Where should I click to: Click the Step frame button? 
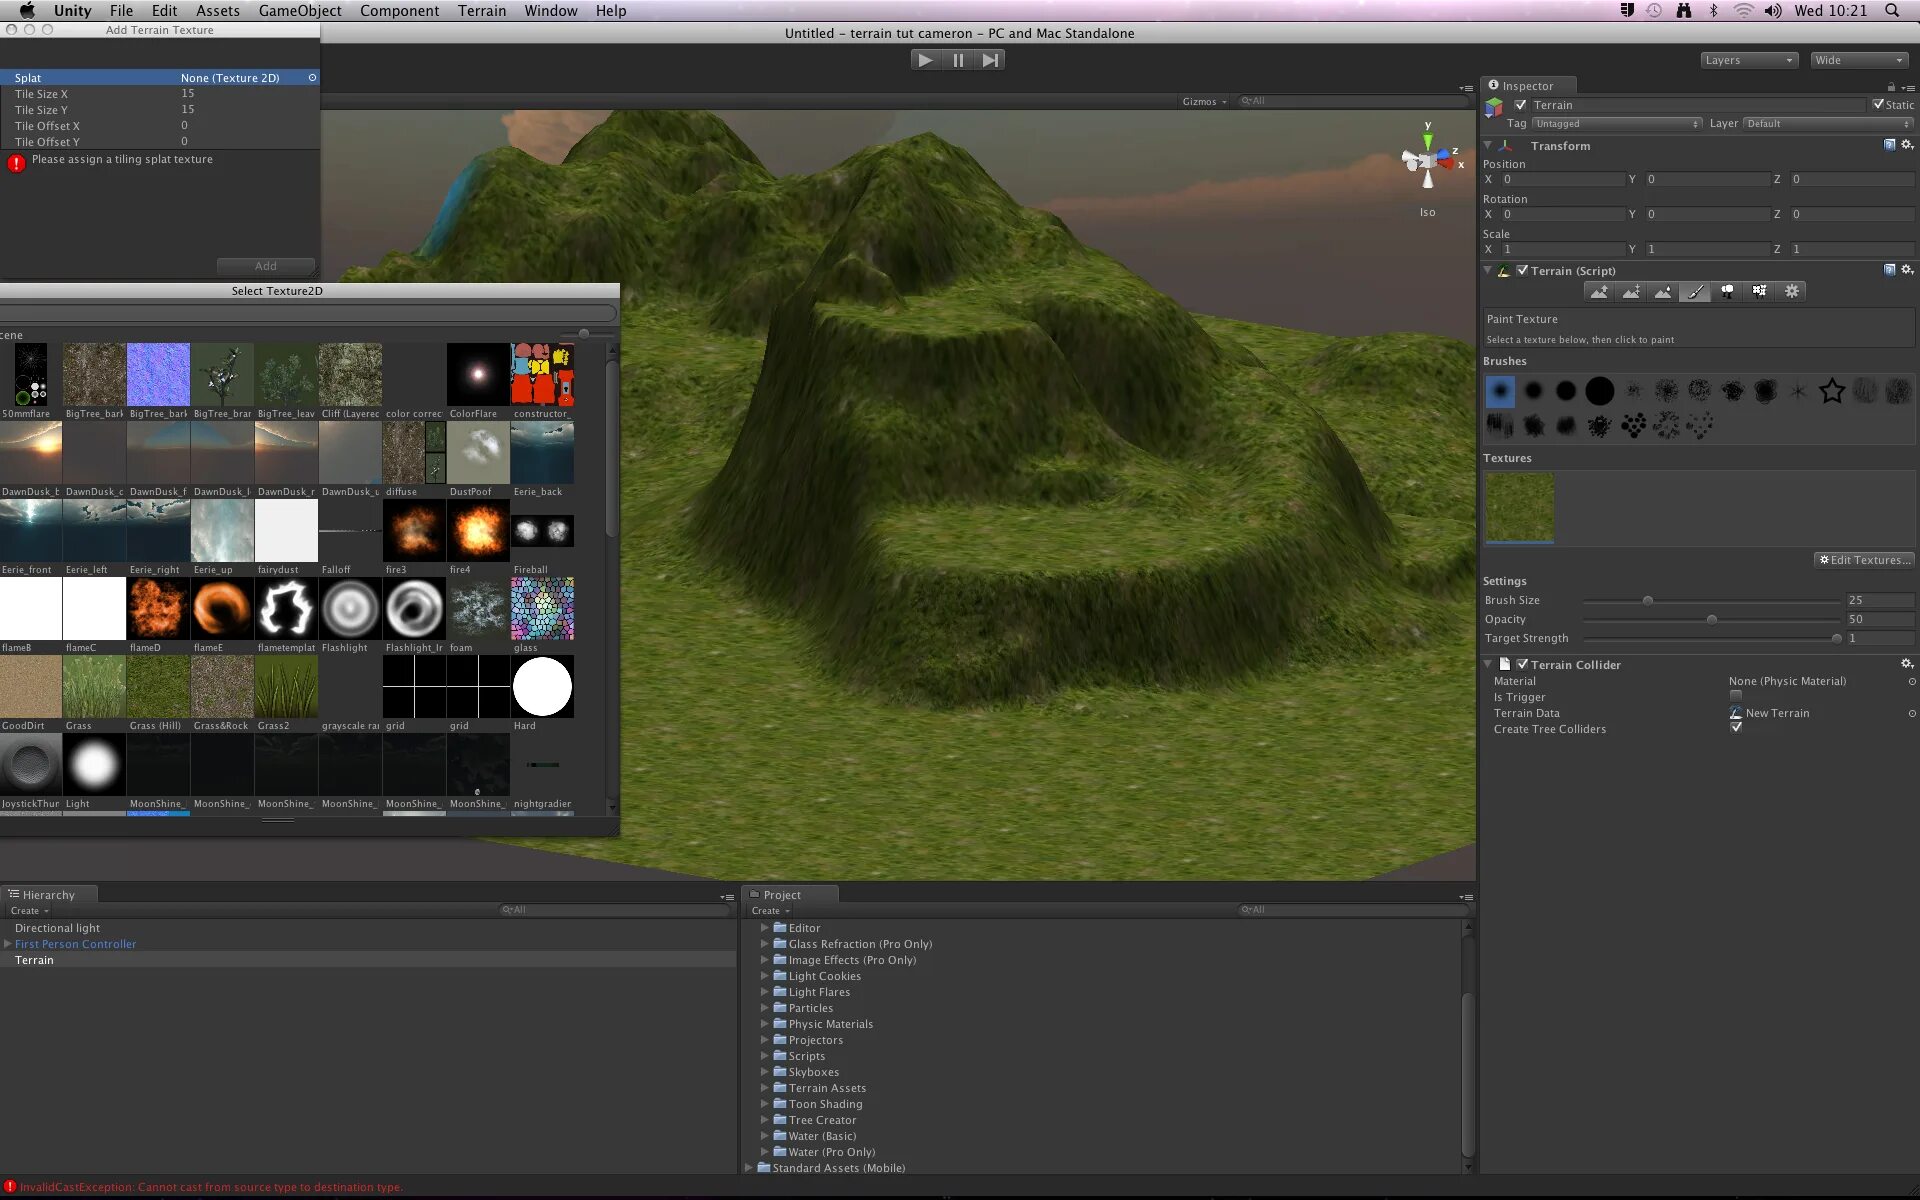989,60
